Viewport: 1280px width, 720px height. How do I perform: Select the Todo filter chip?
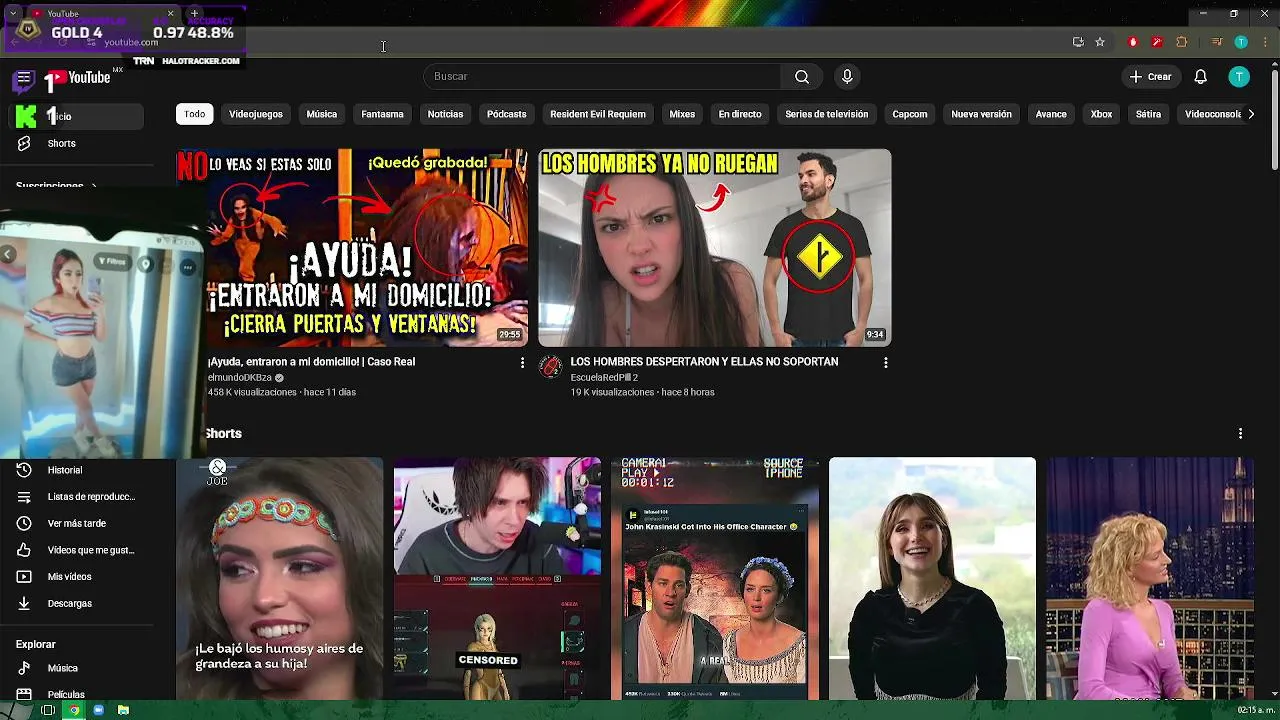(x=195, y=114)
